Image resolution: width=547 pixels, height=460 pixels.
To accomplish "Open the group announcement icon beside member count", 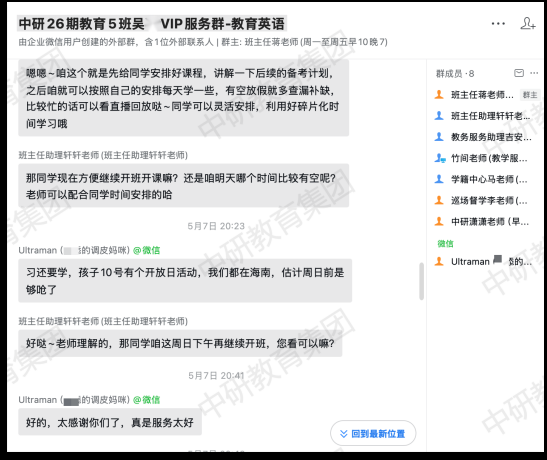I will pos(519,73).
